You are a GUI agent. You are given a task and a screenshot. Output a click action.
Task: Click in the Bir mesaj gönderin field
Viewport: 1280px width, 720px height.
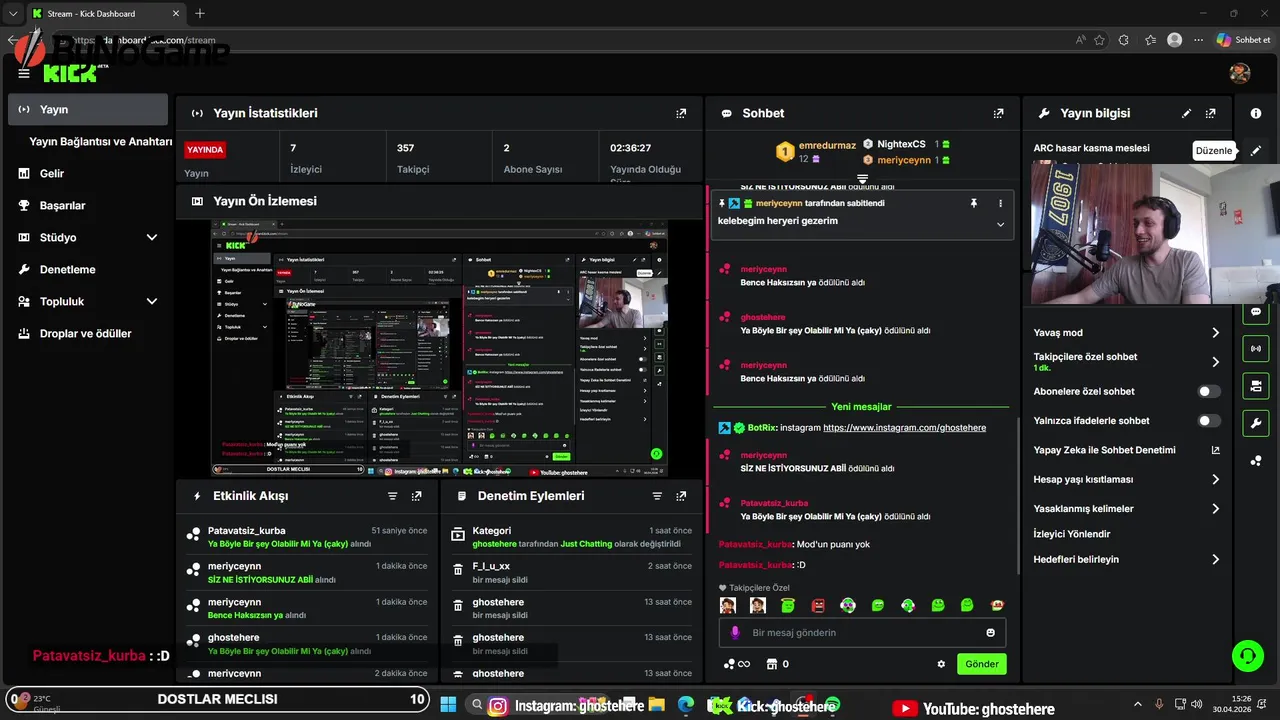click(862, 632)
